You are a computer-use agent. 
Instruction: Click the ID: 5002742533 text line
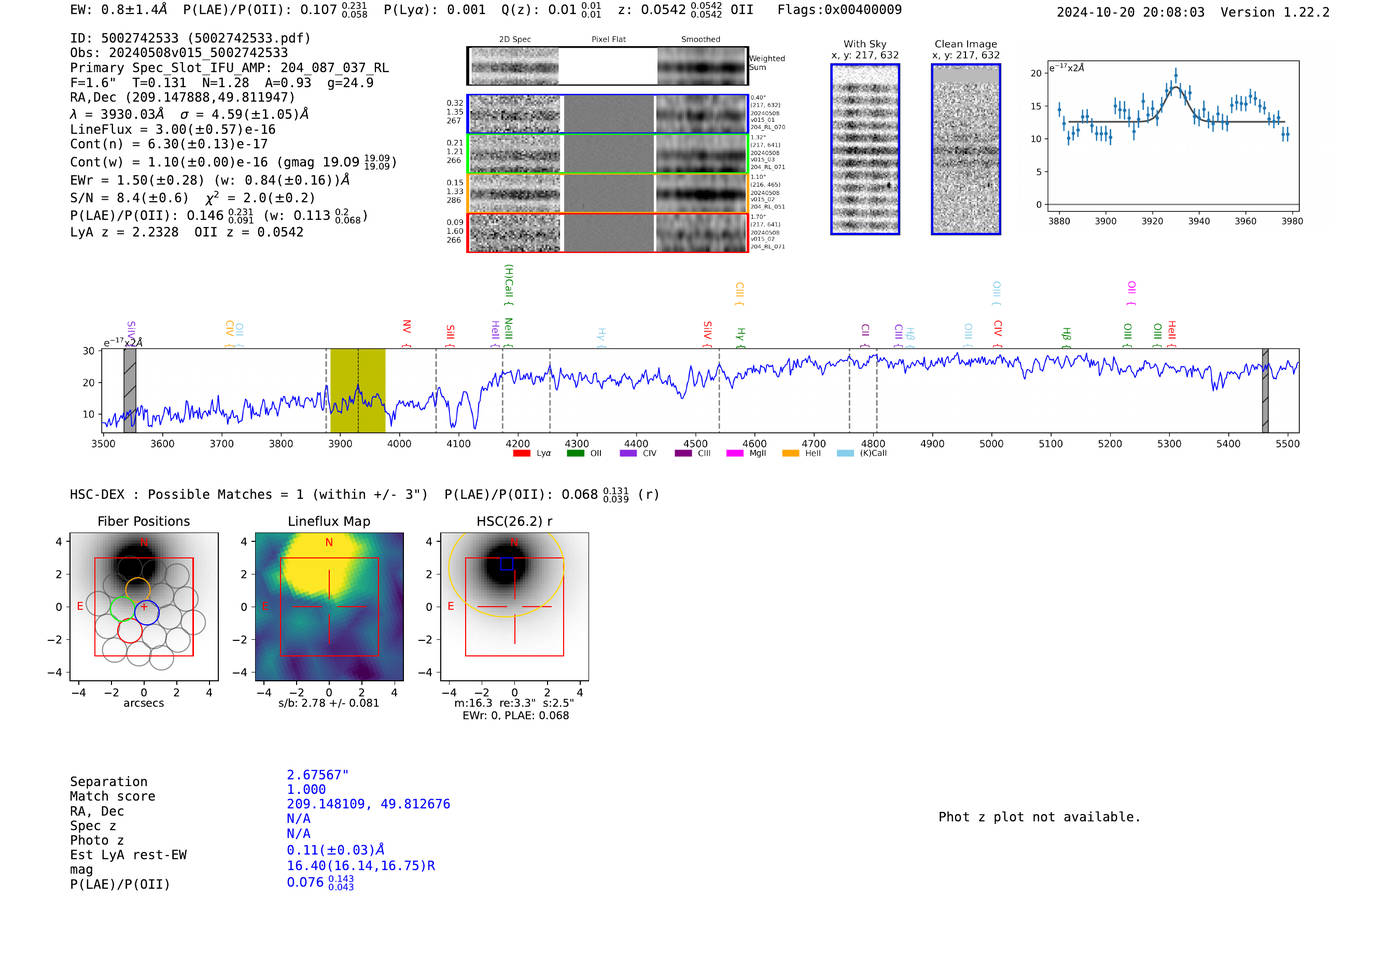tap(190, 38)
